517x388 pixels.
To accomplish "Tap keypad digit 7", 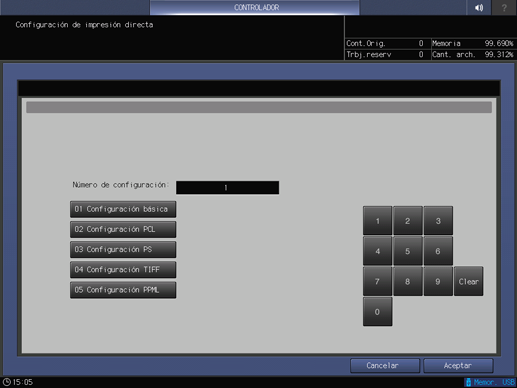I will [377, 281].
